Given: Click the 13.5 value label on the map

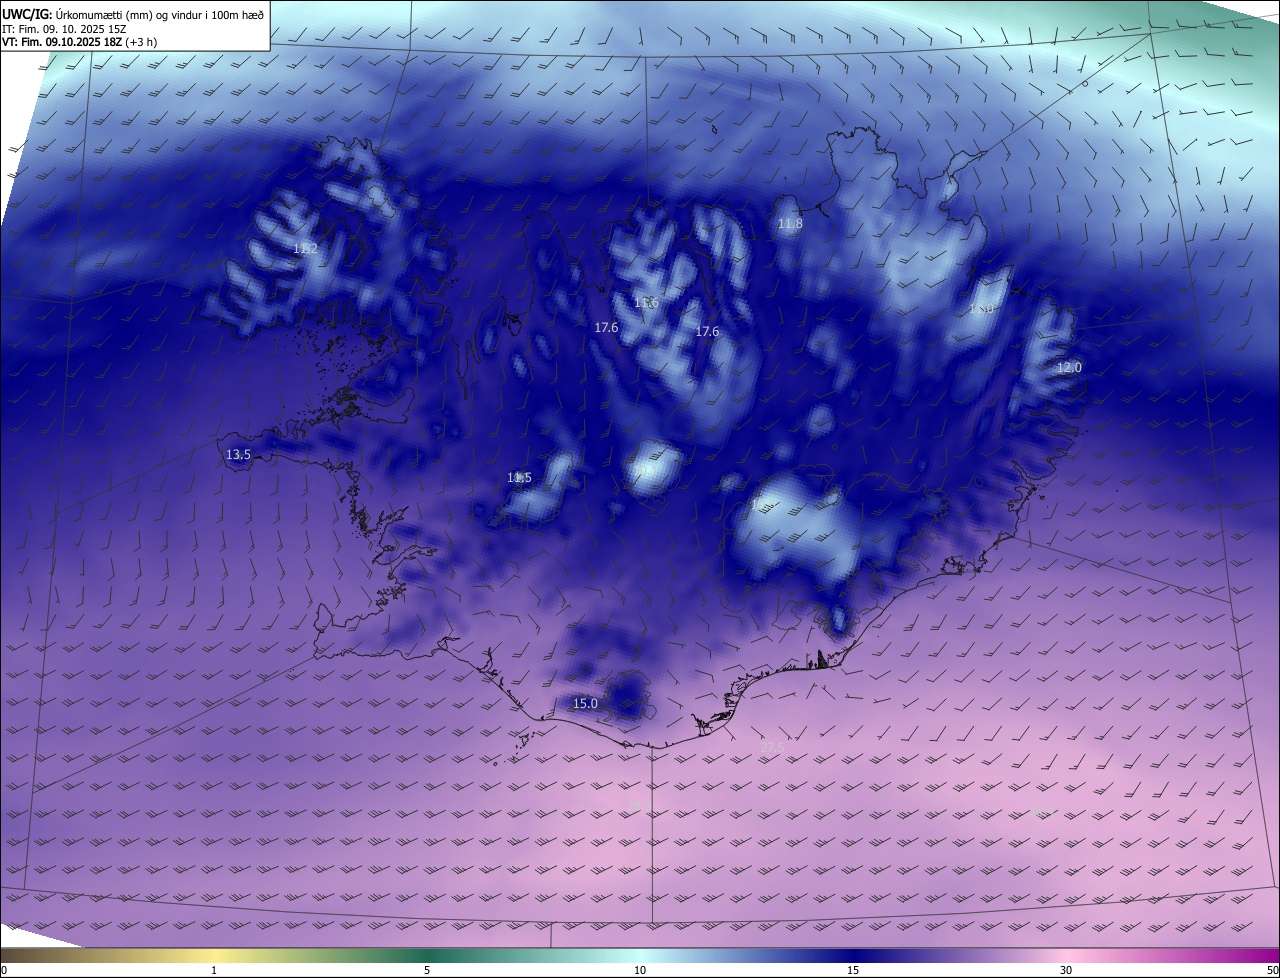Looking at the screenshot, I should pos(238,454).
